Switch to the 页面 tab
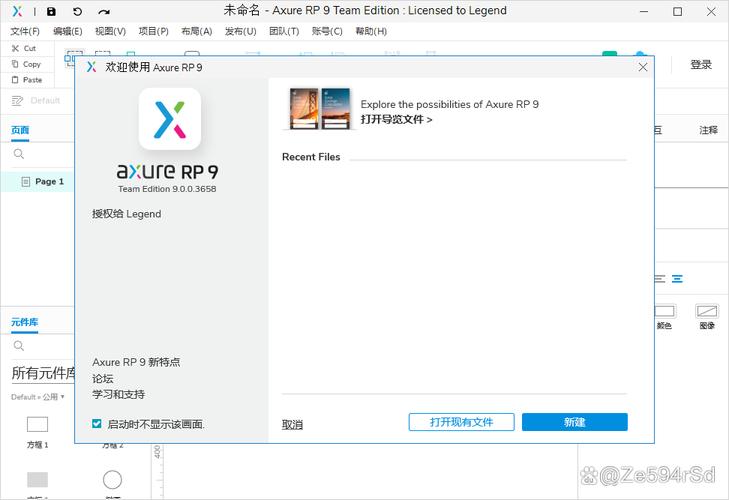This screenshot has height=500, width=729. point(20,130)
